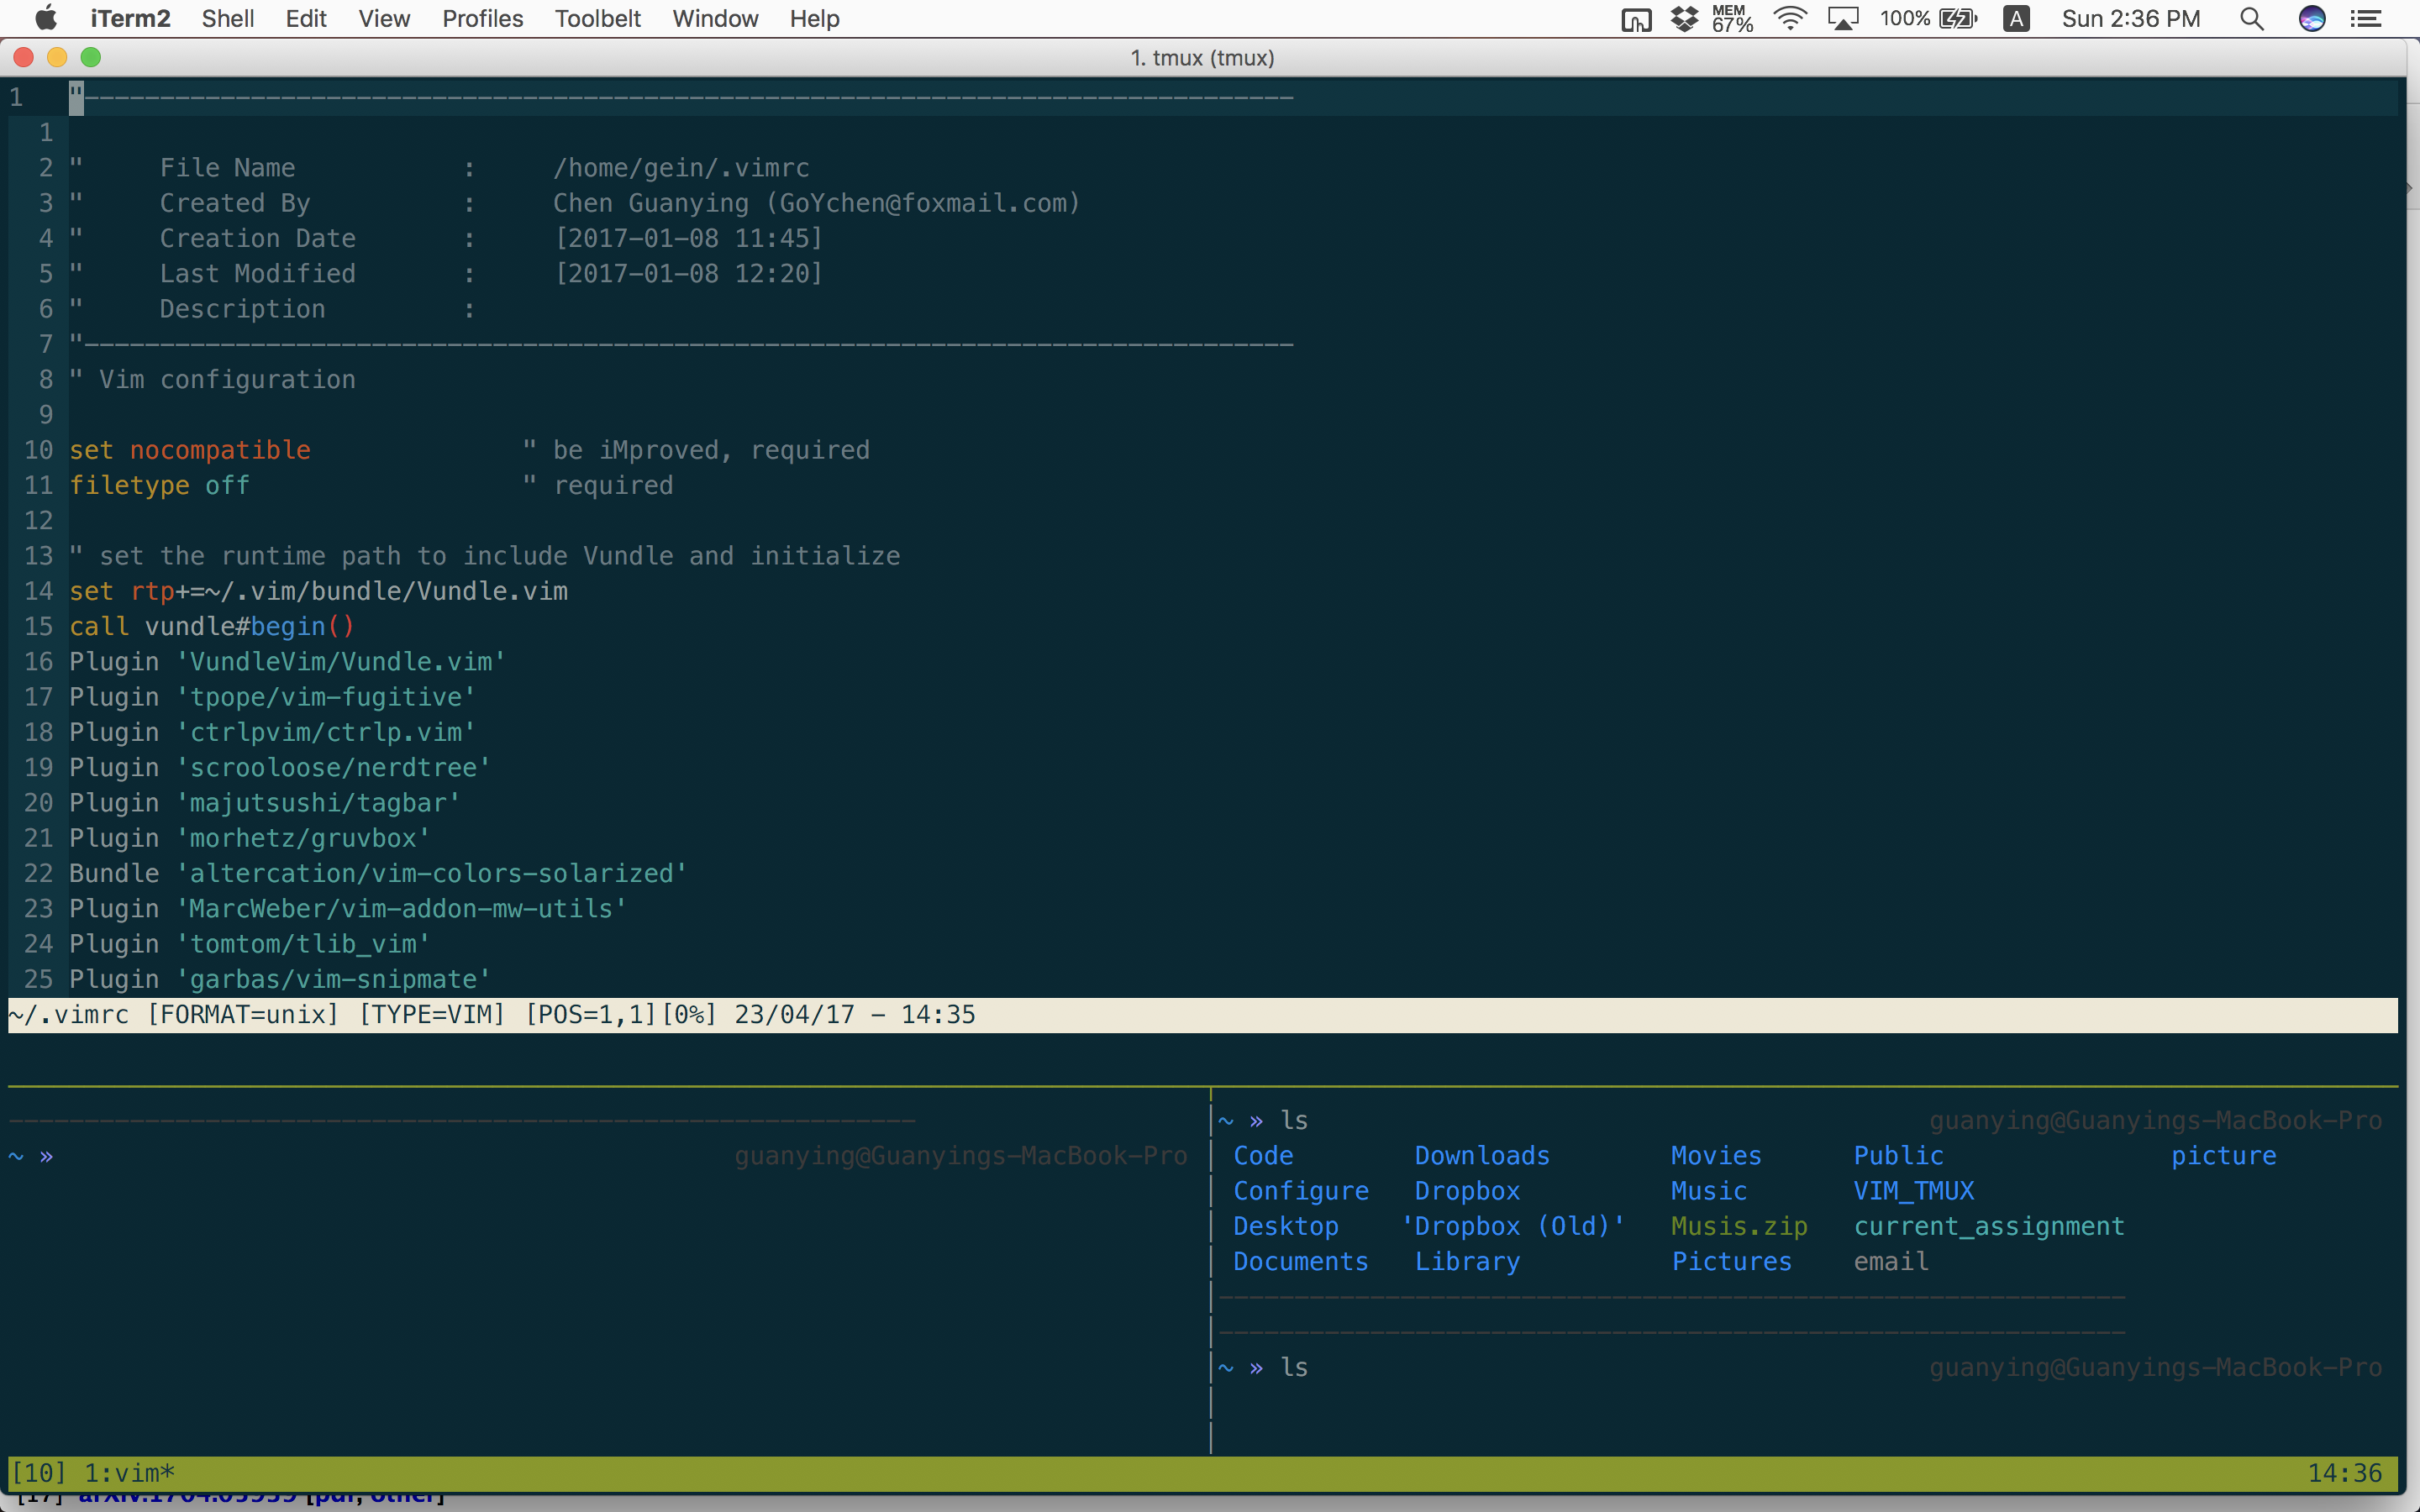Open the Profiles menu
Screen dimensions: 2420x1512
click(482, 18)
